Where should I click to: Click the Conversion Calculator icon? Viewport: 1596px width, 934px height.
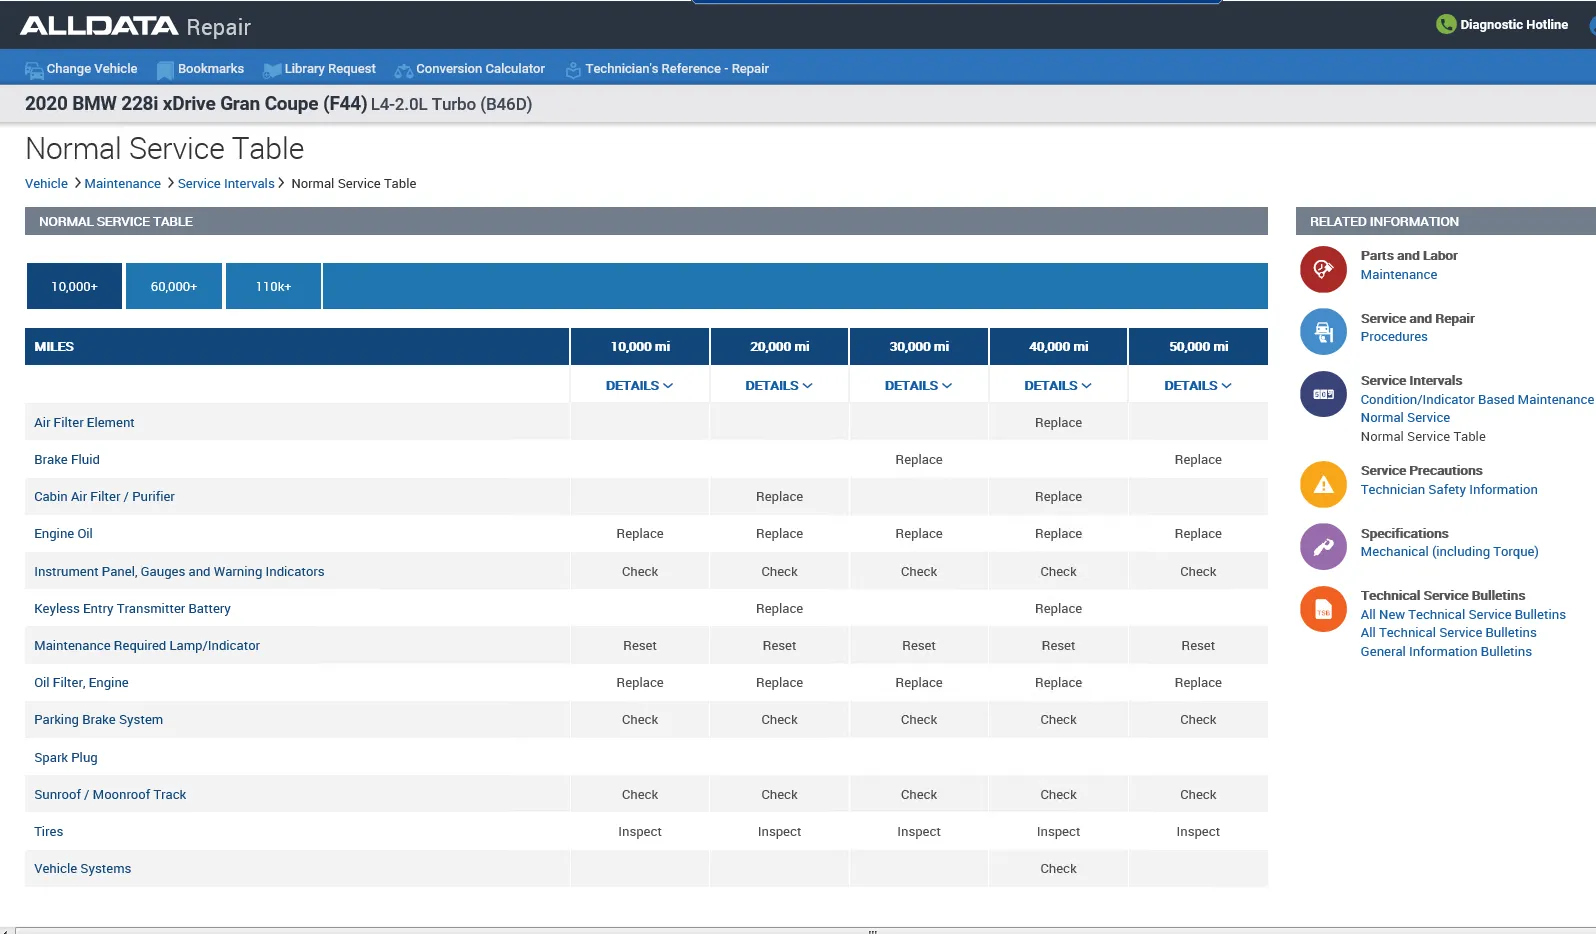pyautogui.click(x=404, y=70)
